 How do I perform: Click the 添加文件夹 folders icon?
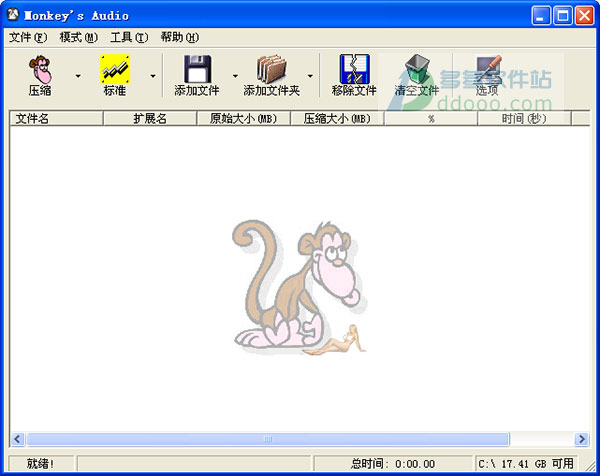tap(271, 69)
